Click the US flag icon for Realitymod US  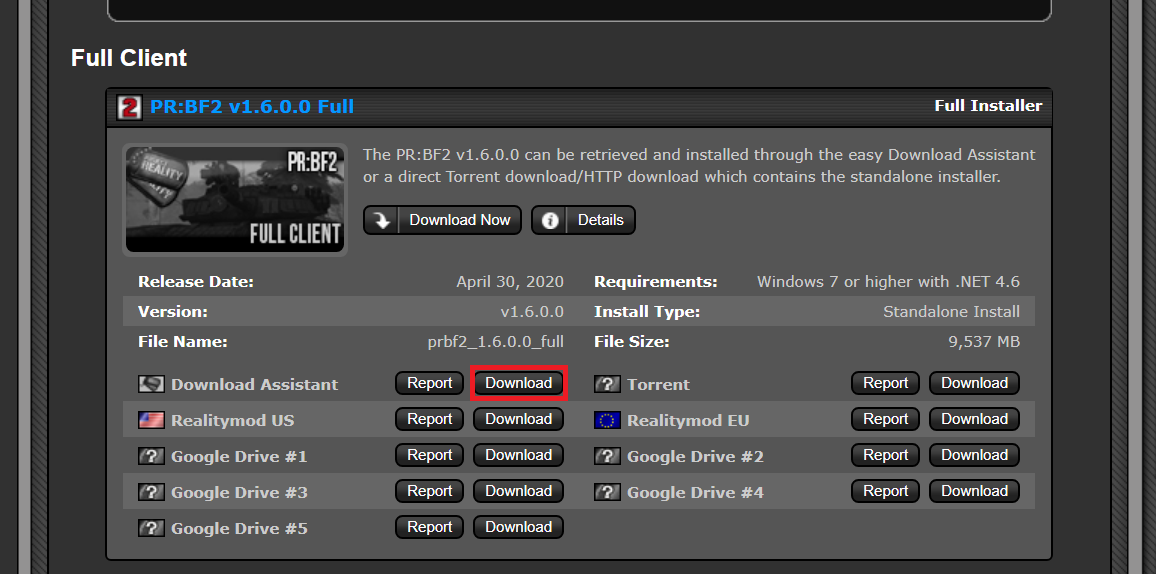(x=151, y=420)
